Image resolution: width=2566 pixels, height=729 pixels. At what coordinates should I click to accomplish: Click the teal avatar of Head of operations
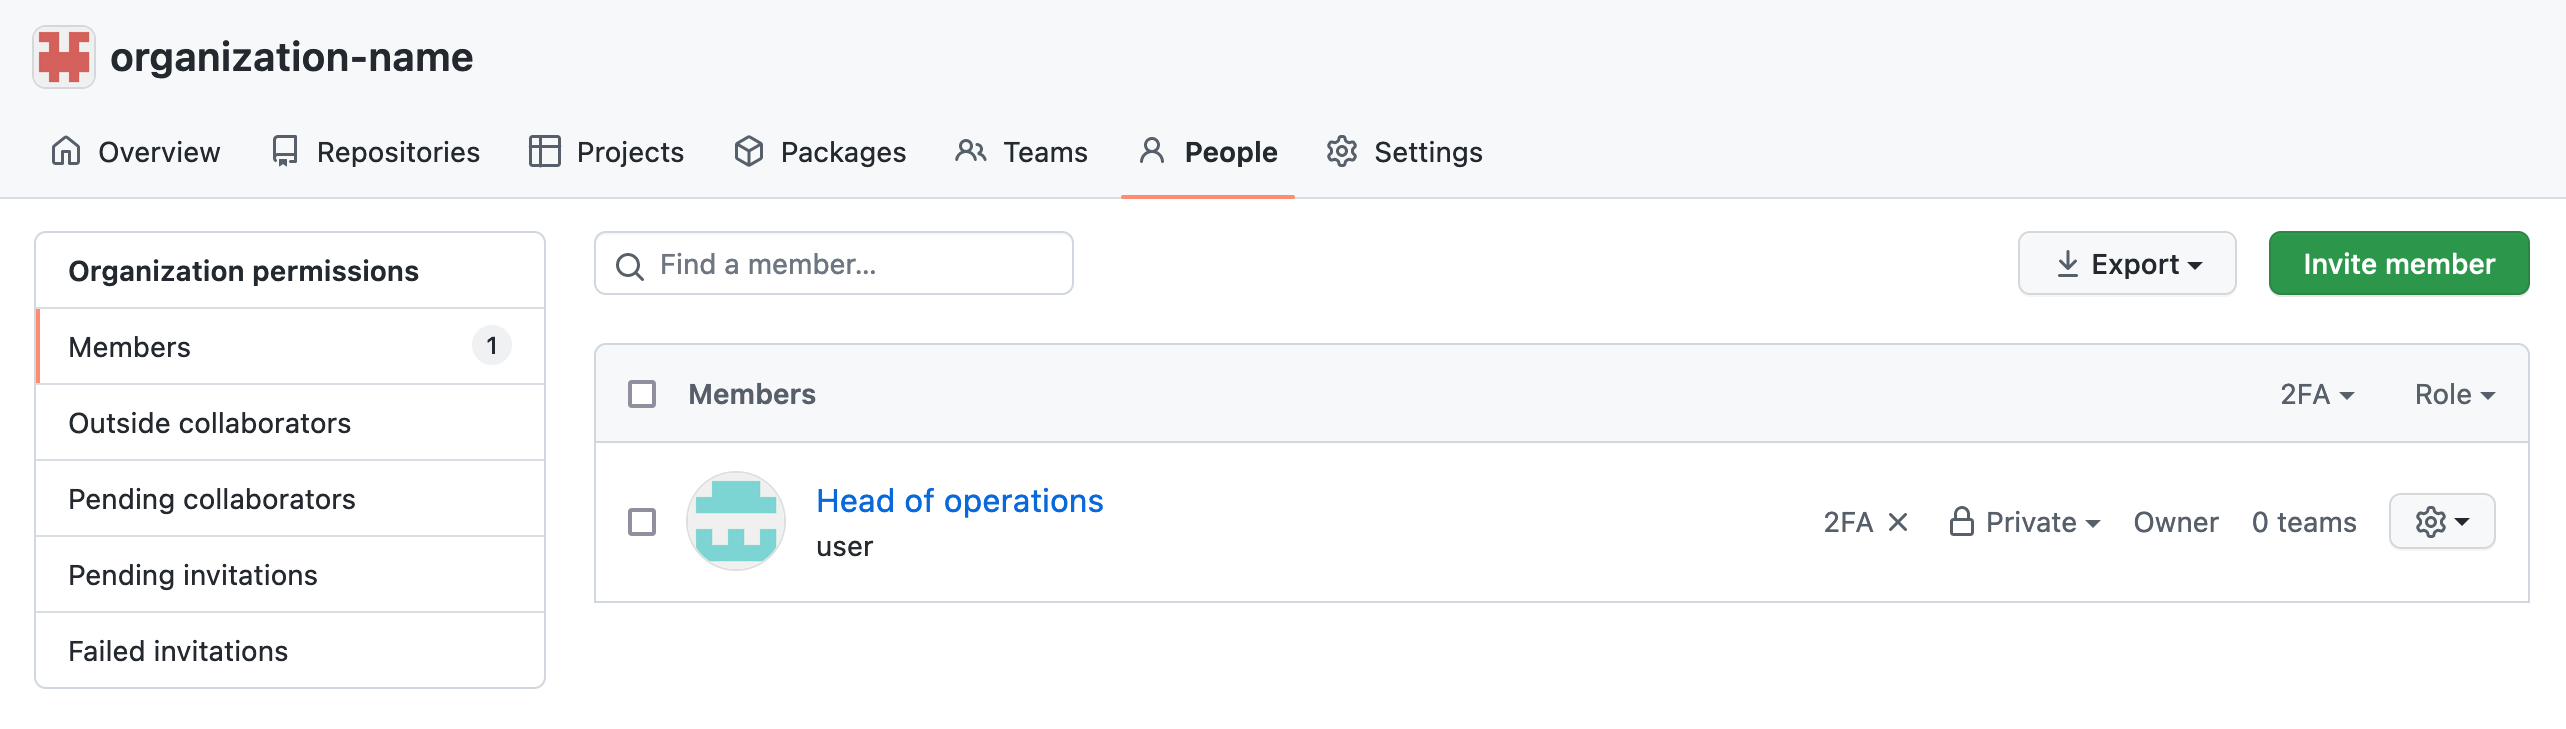click(x=736, y=521)
